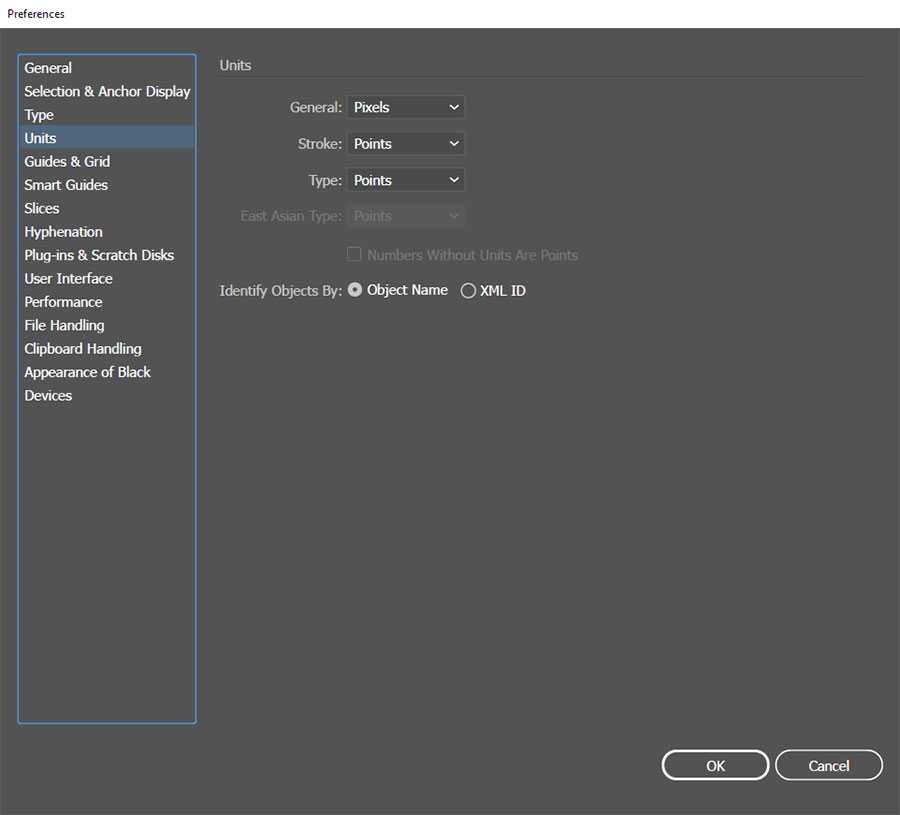Open File Handling preferences

(64, 325)
